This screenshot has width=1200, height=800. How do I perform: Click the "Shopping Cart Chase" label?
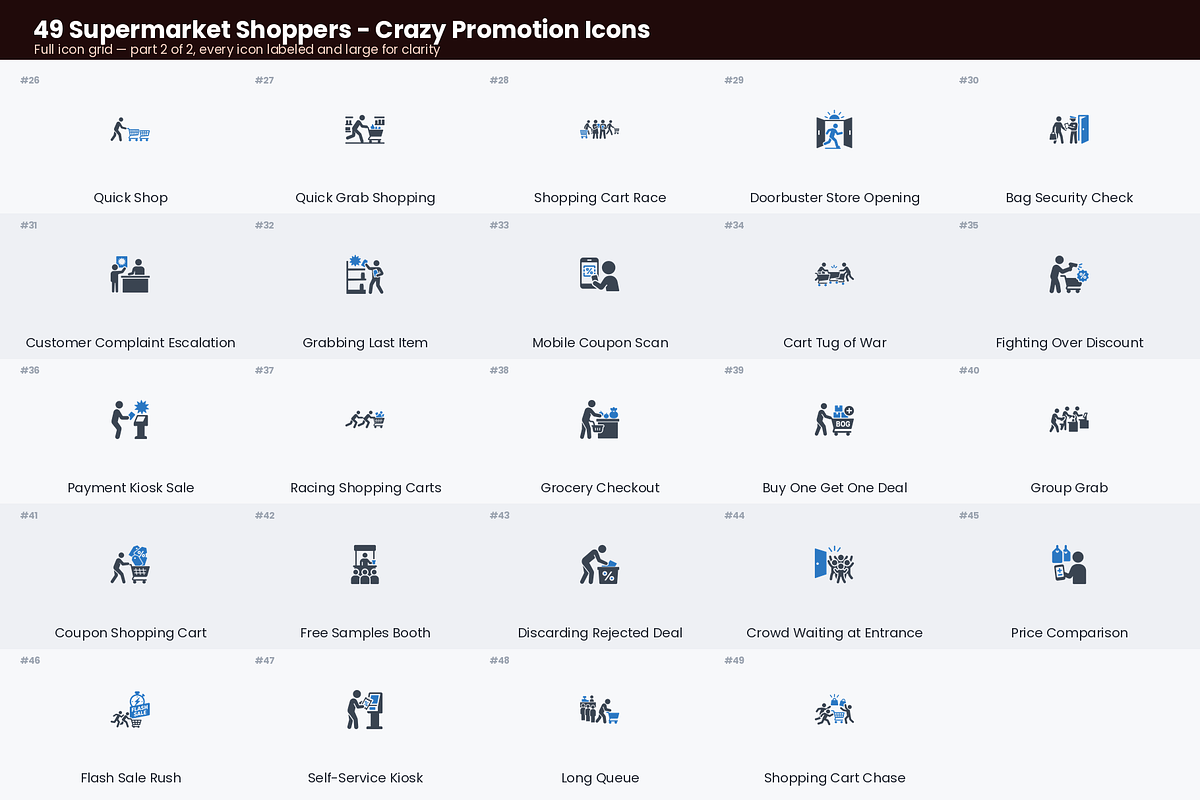pos(835,778)
